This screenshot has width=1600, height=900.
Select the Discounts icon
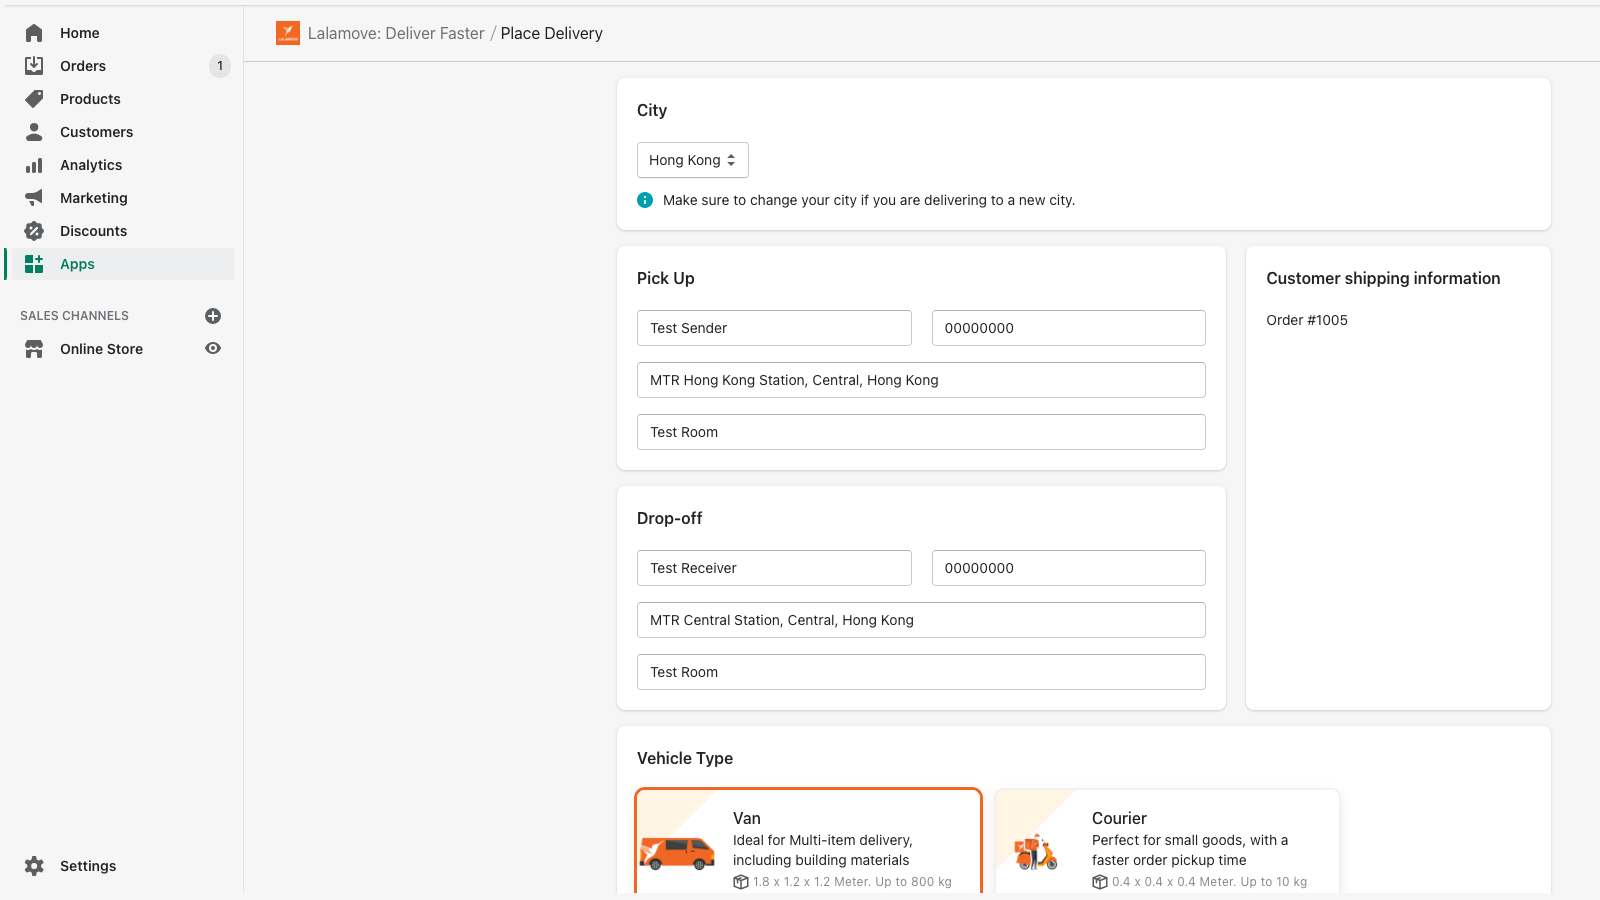pyautogui.click(x=33, y=231)
